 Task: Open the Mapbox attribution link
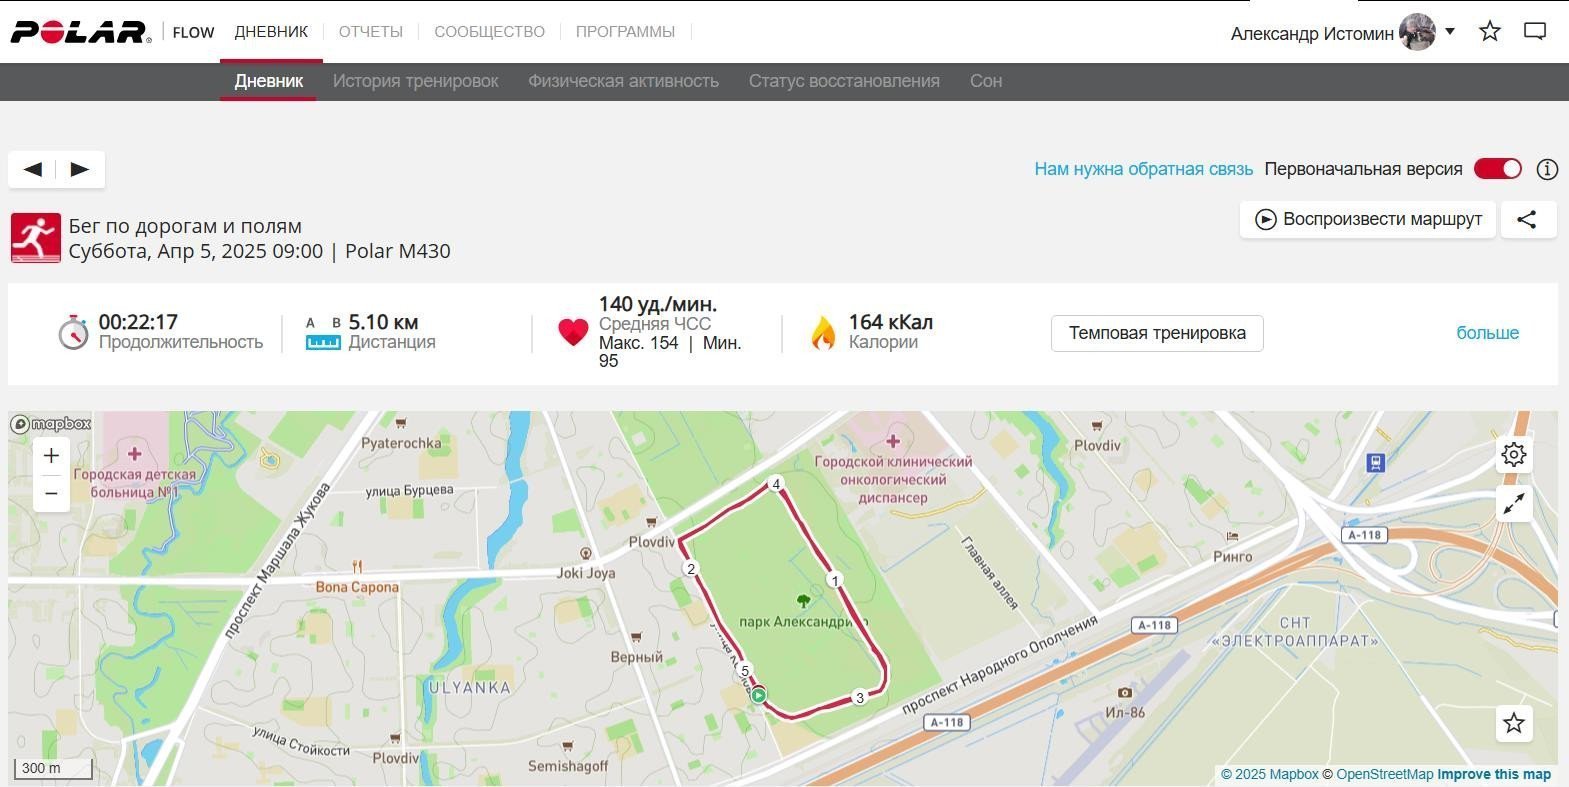tap(1270, 774)
